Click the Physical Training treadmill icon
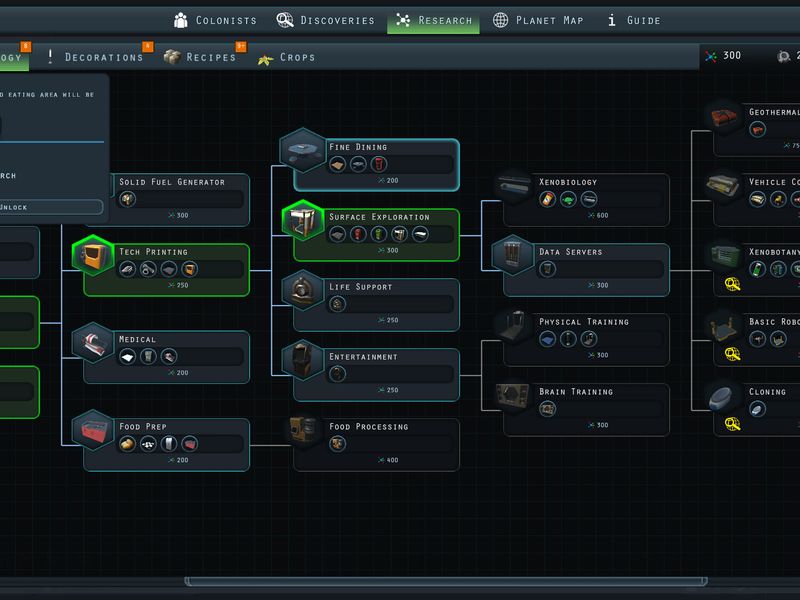This screenshot has height=600, width=800. [x=513, y=325]
